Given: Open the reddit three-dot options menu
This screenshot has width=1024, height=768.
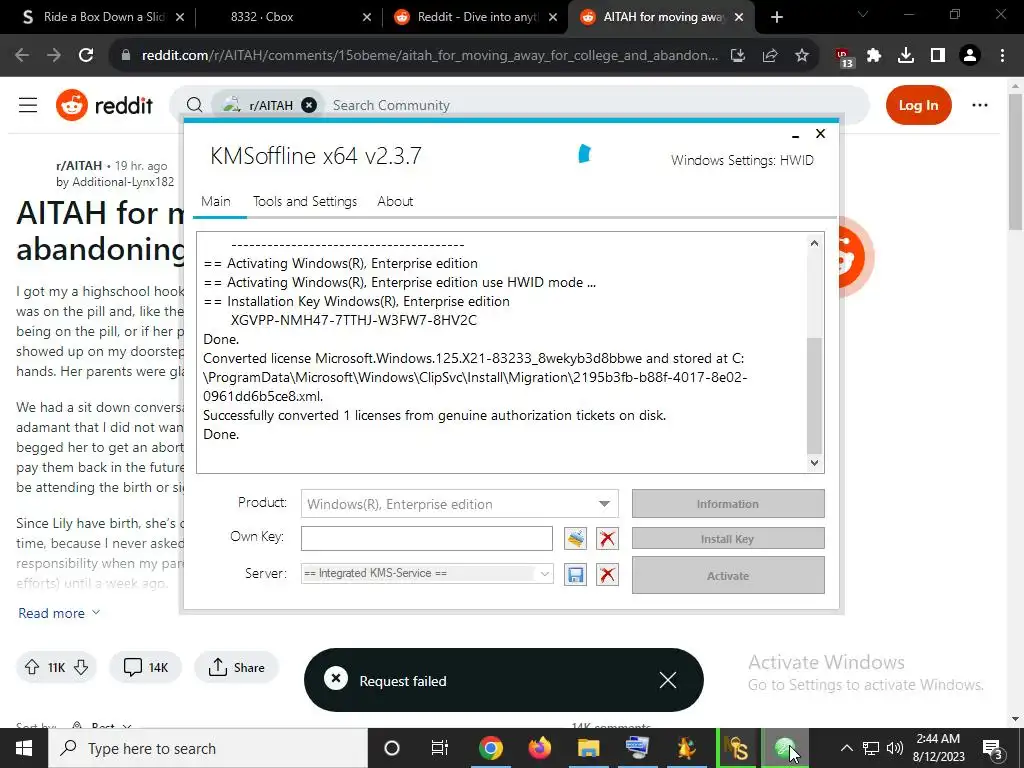Looking at the screenshot, I should (x=980, y=105).
